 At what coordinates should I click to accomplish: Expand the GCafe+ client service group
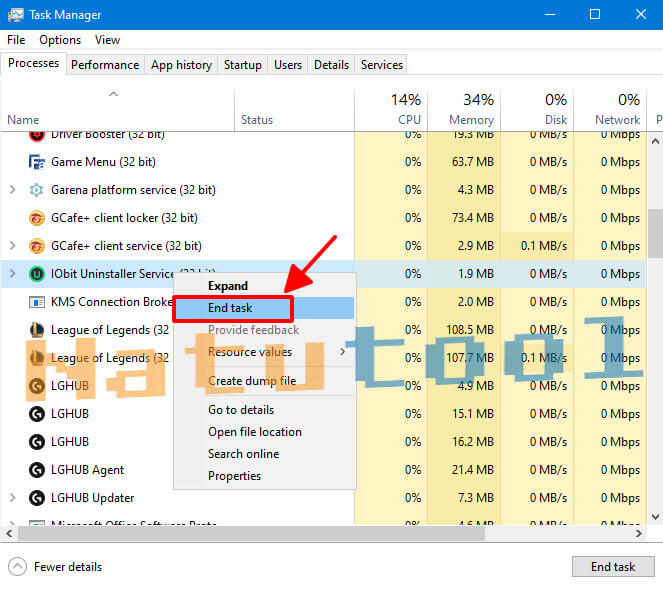coord(13,246)
